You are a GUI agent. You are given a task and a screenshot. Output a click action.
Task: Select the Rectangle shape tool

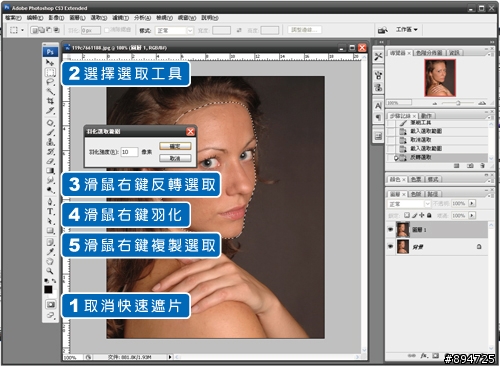50,231
